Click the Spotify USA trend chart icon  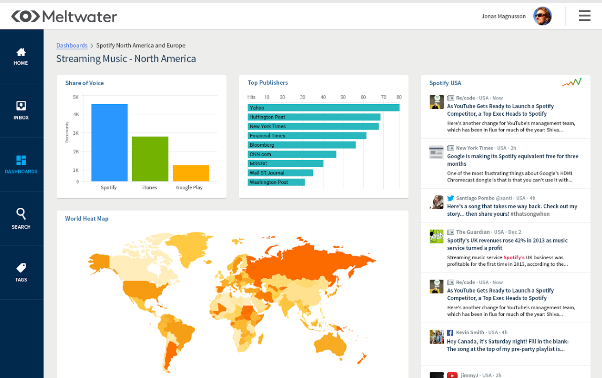572,82
